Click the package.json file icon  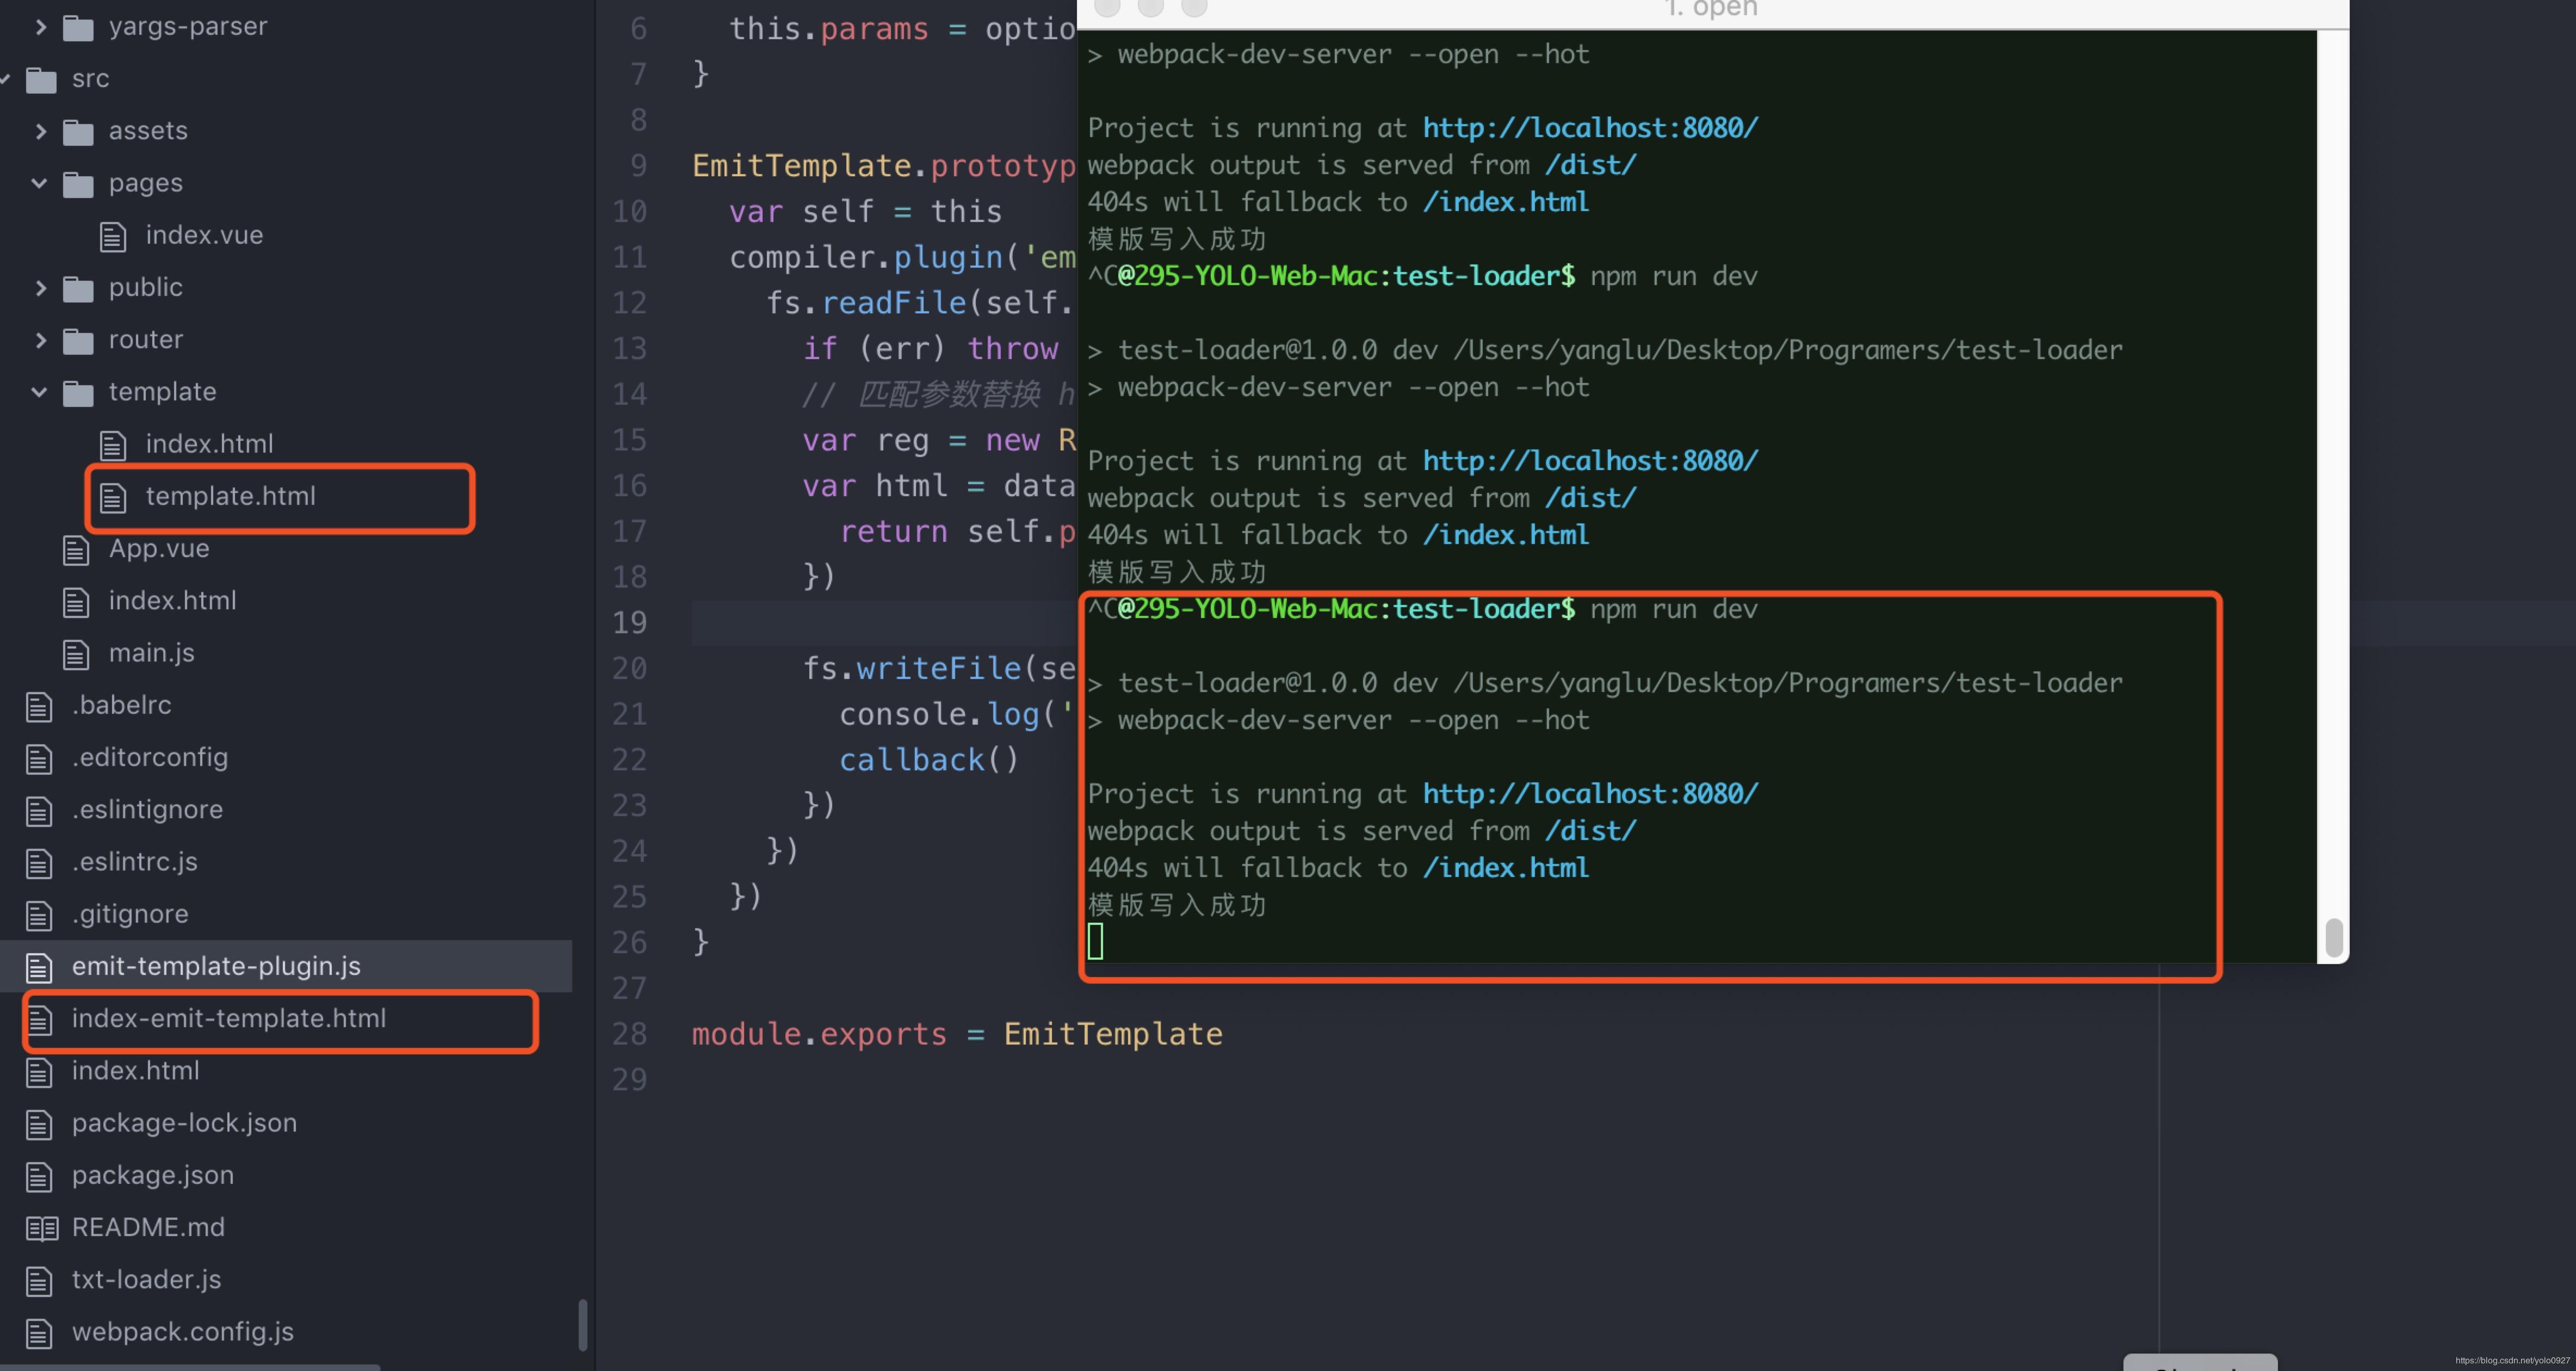(x=40, y=1175)
